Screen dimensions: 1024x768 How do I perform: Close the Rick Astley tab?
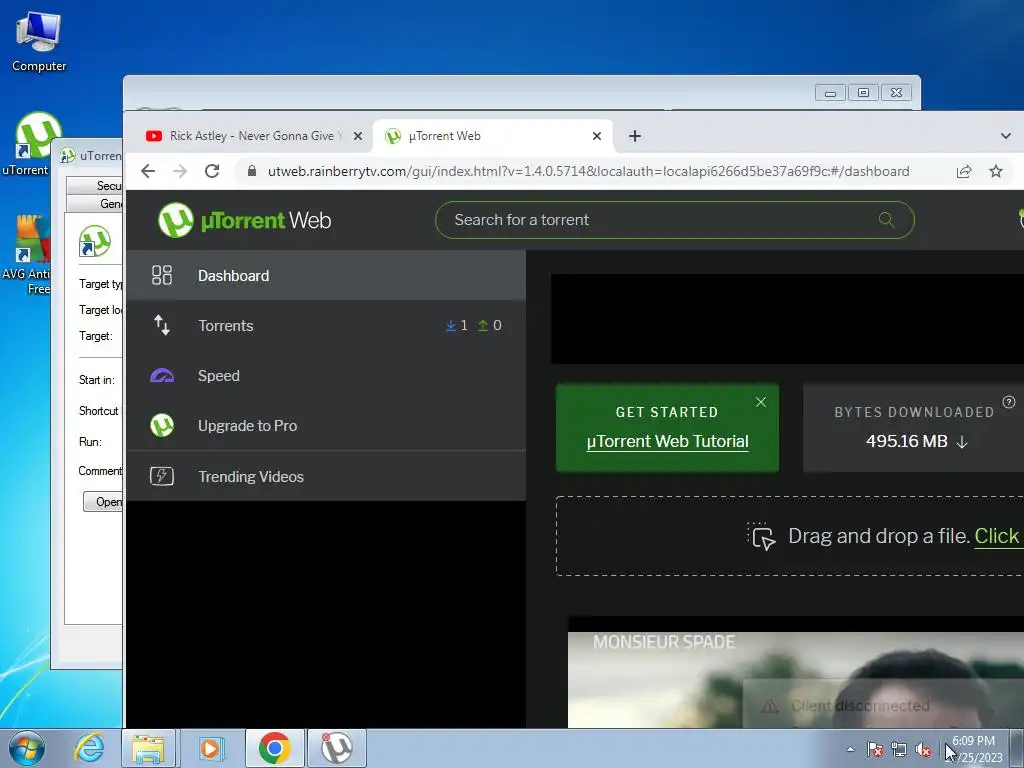pos(358,136)
